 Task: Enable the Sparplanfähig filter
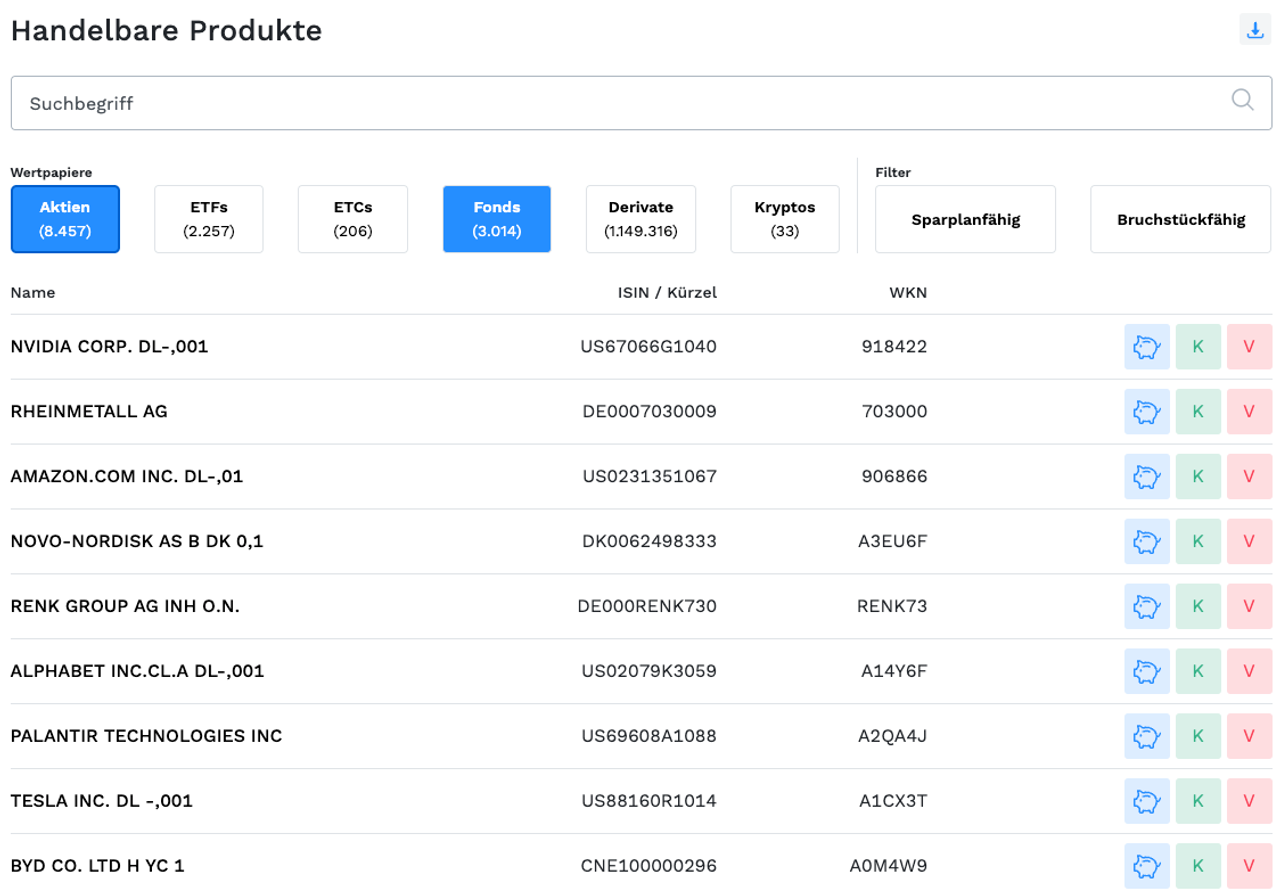(965, 219)
